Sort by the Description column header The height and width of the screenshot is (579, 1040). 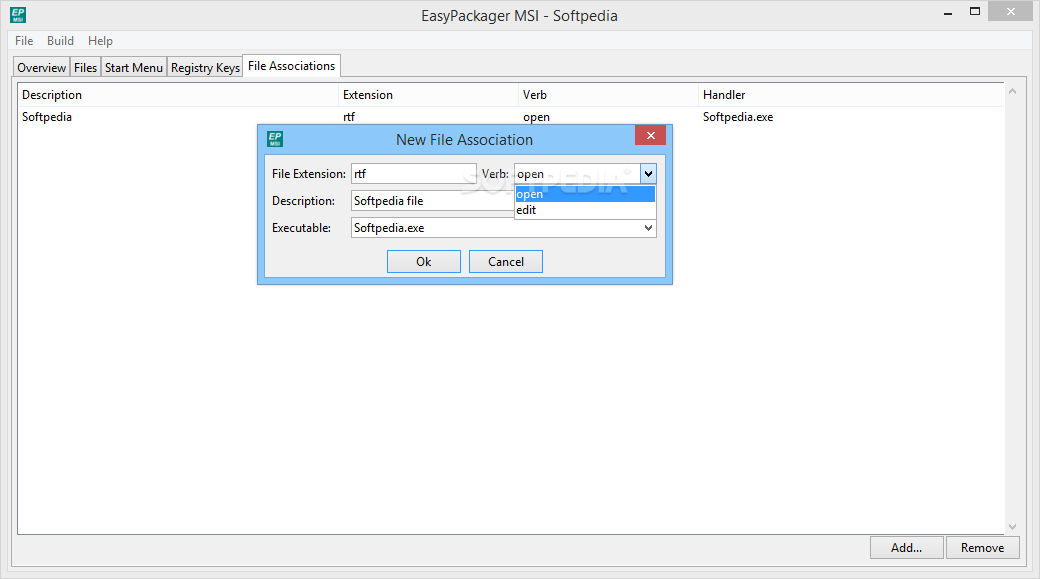pos(178,95)
